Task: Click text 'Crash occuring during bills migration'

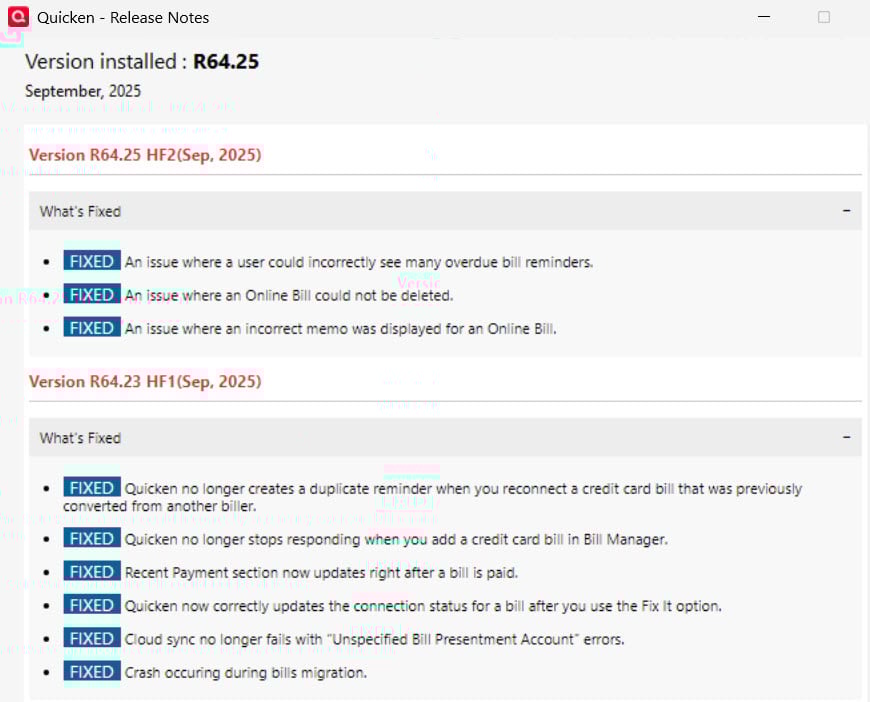Action: pyautogui.click(x=246, y=673)
